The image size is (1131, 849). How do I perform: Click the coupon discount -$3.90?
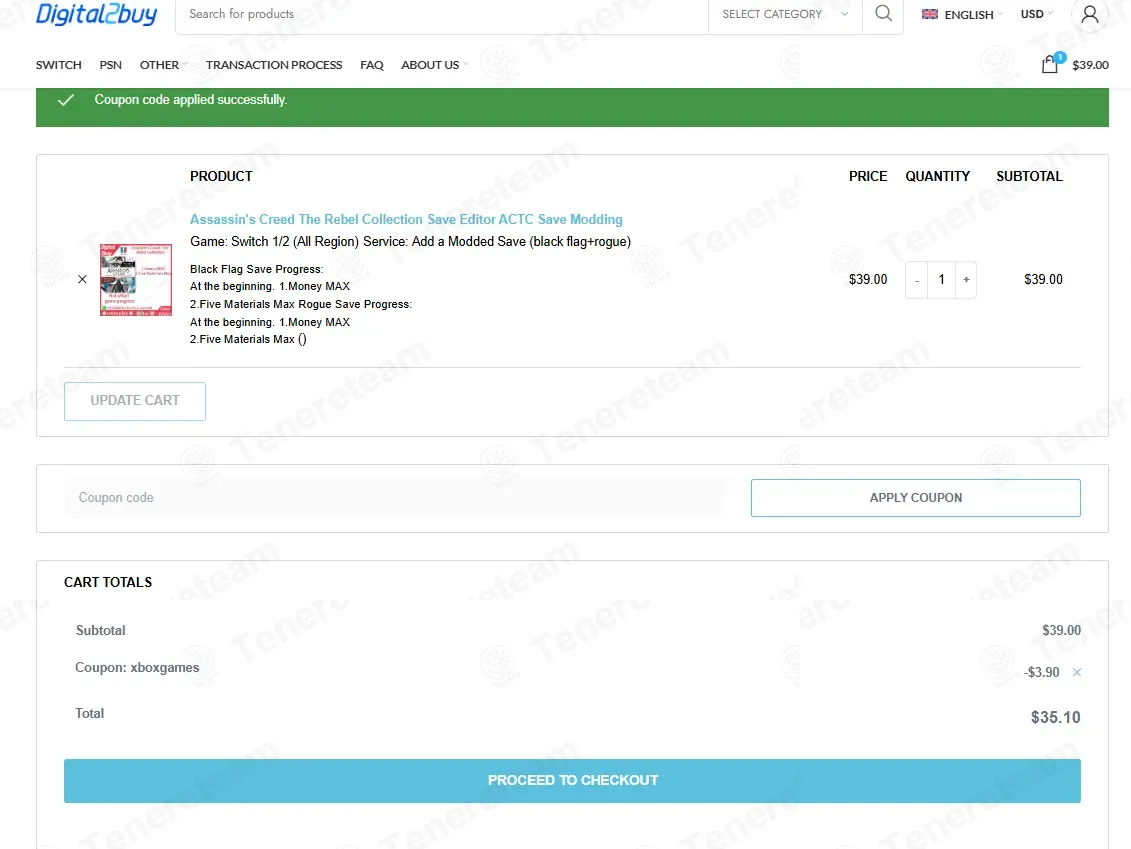pyautogui.click(x=1042, y=672)
